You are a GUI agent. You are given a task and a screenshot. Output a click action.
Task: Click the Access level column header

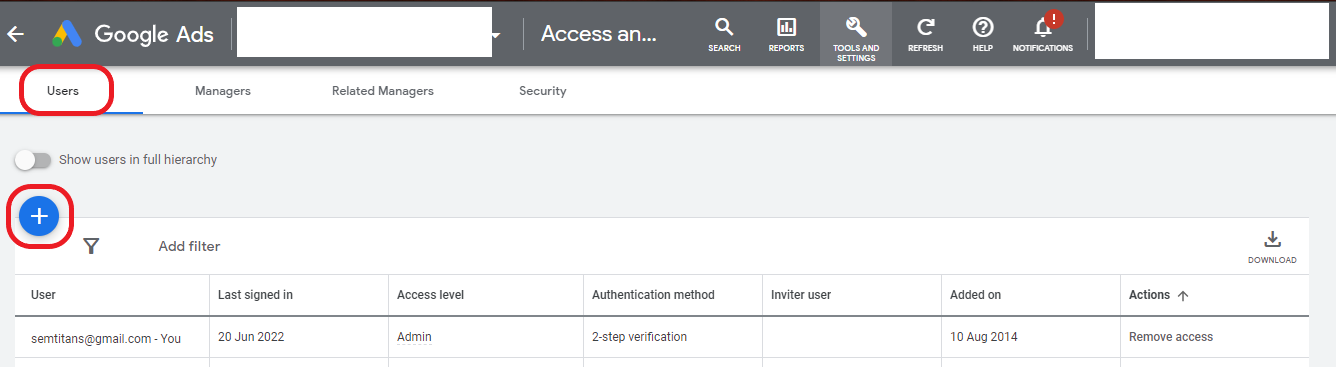(x=431, y=295)
